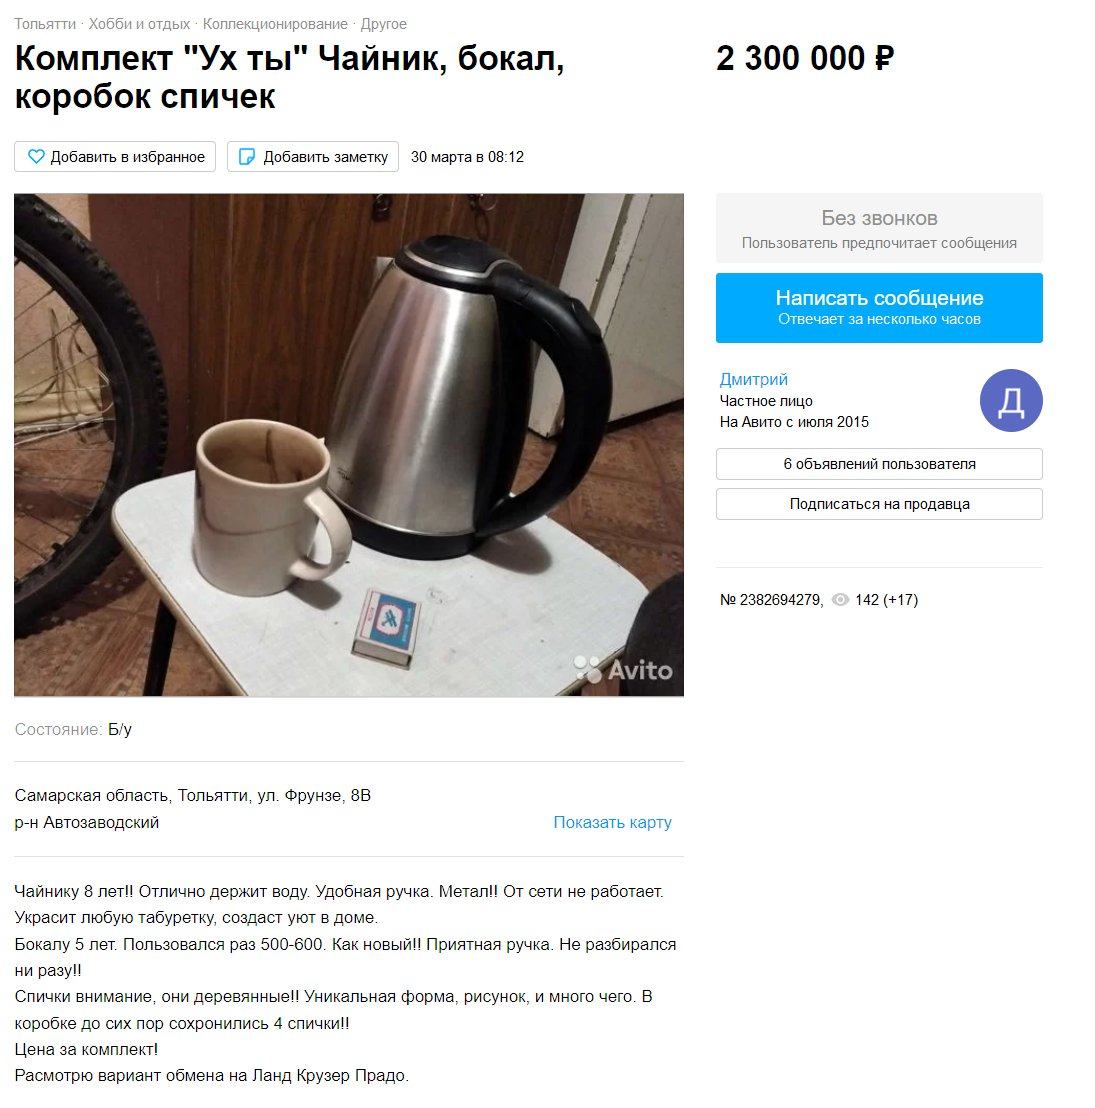Click Подписаться на продавца button

[879, 505]
